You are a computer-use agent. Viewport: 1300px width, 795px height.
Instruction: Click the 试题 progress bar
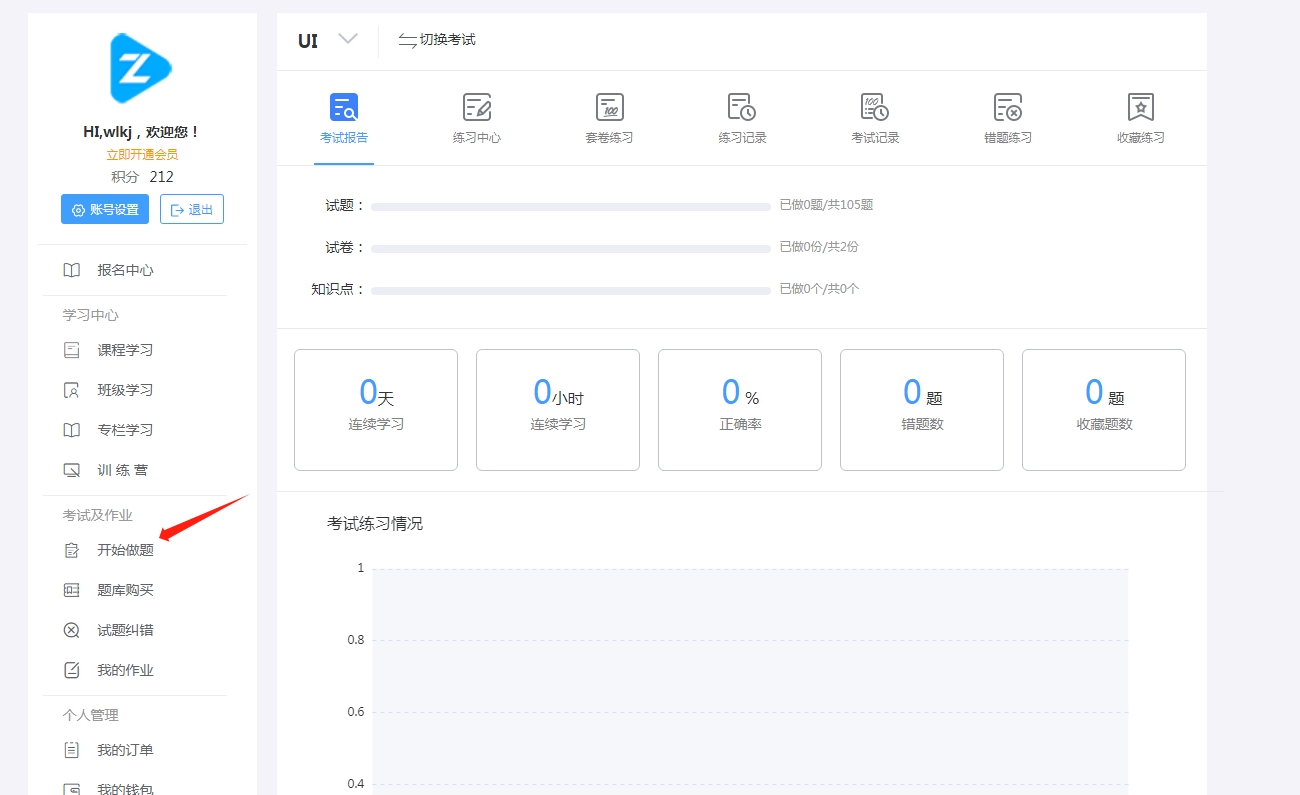coord(571,206)
